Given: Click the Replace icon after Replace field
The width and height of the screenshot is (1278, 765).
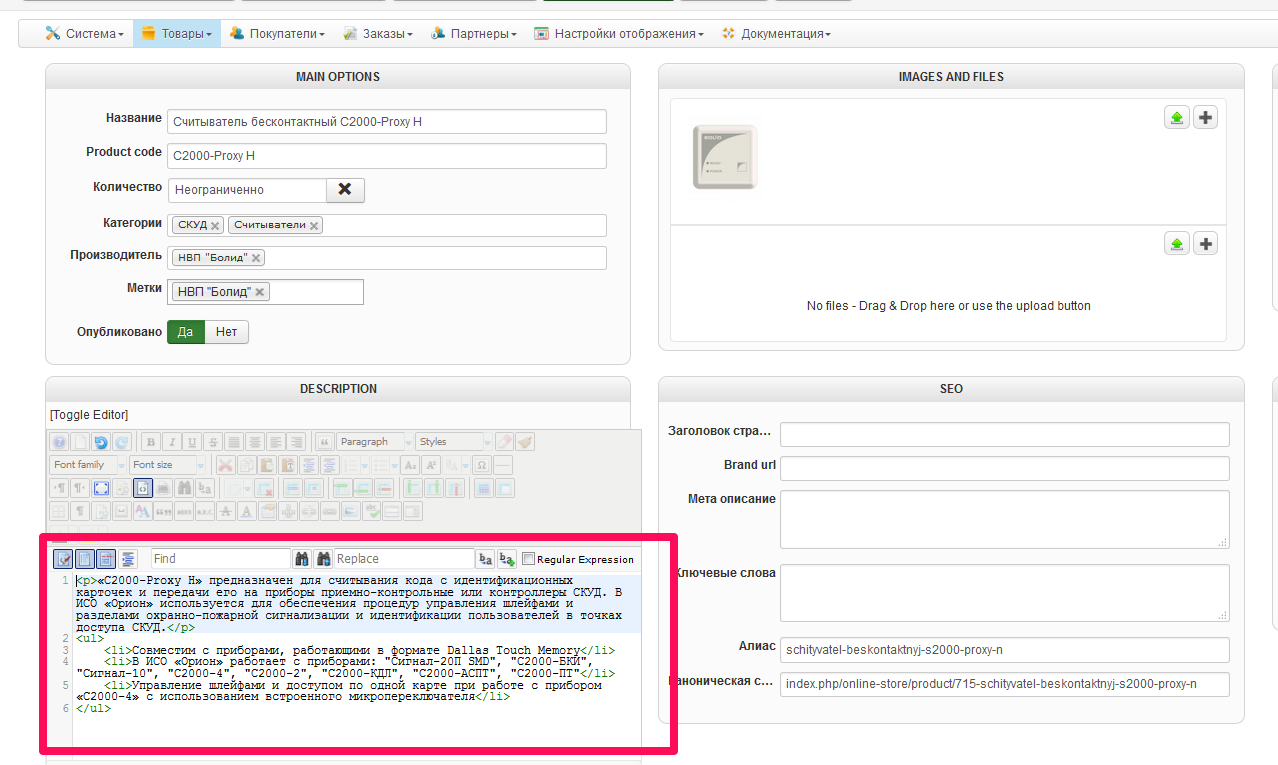Looking at the screenshot, I should click(x=484, y=559).
